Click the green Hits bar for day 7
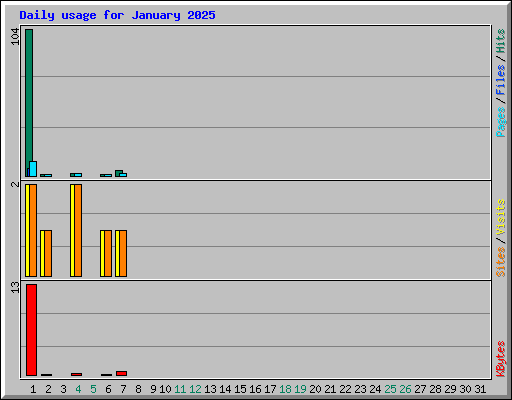 (x=119, y=172)
